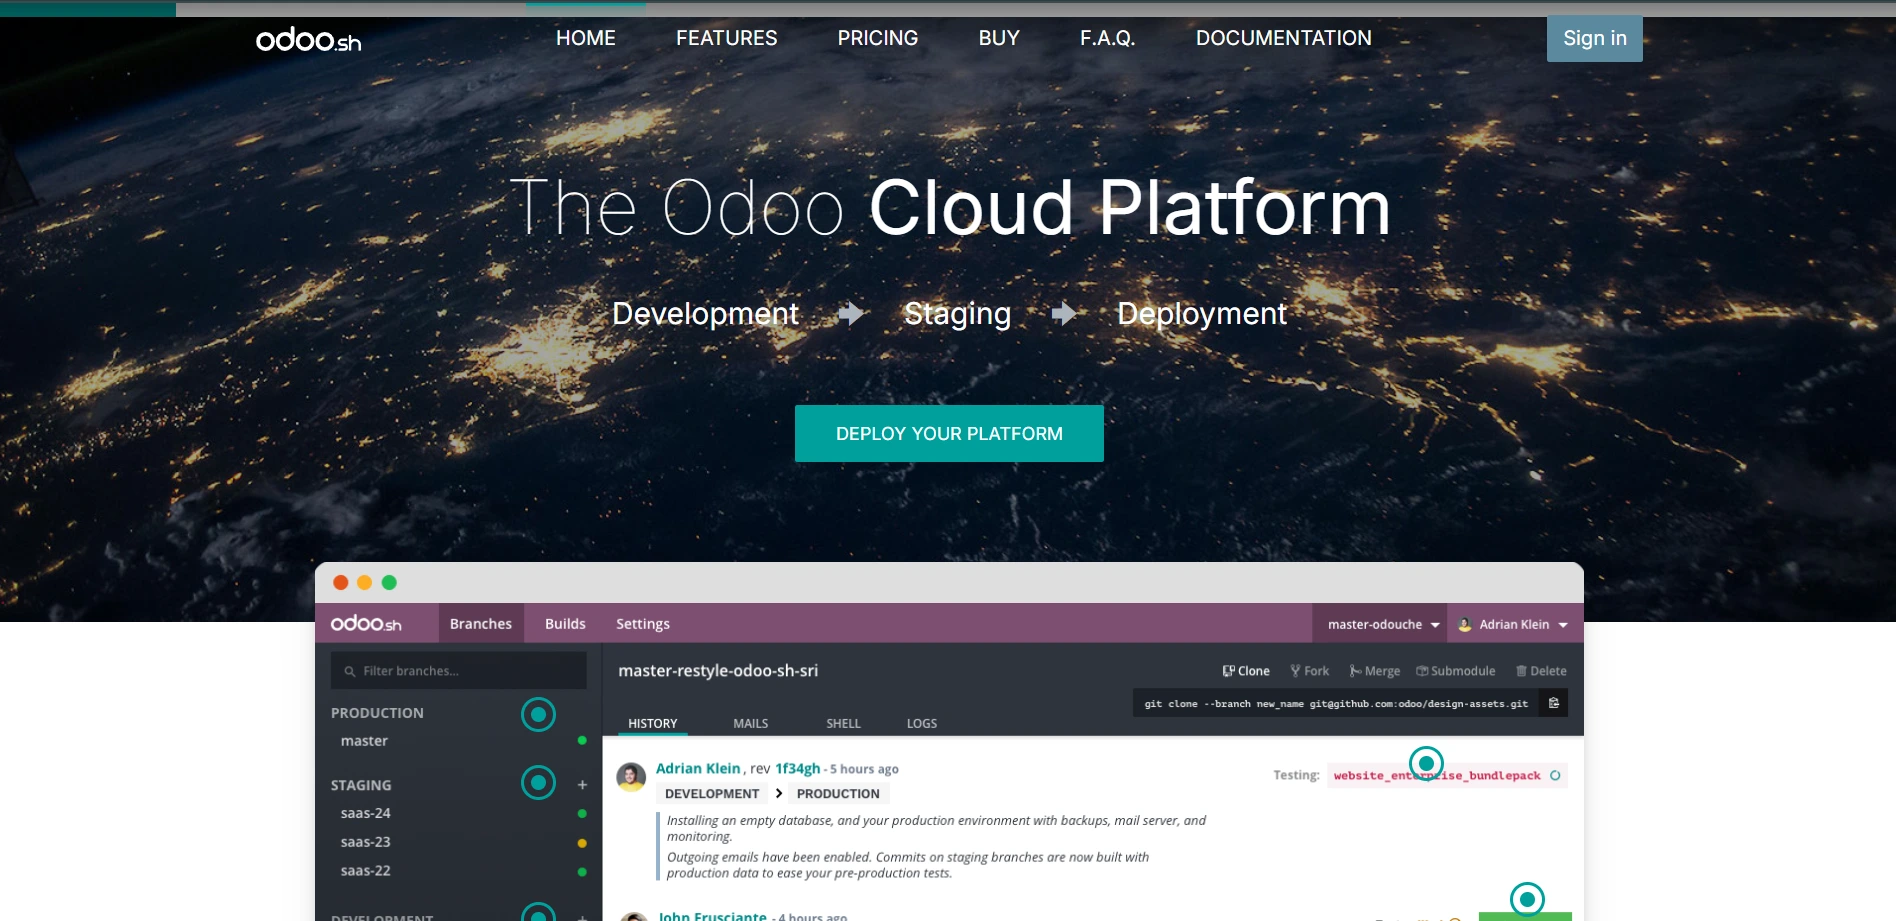1896x921 pixels.
Task: Click the DEVELOPMENT stage badge
Action: coord(712,794)
